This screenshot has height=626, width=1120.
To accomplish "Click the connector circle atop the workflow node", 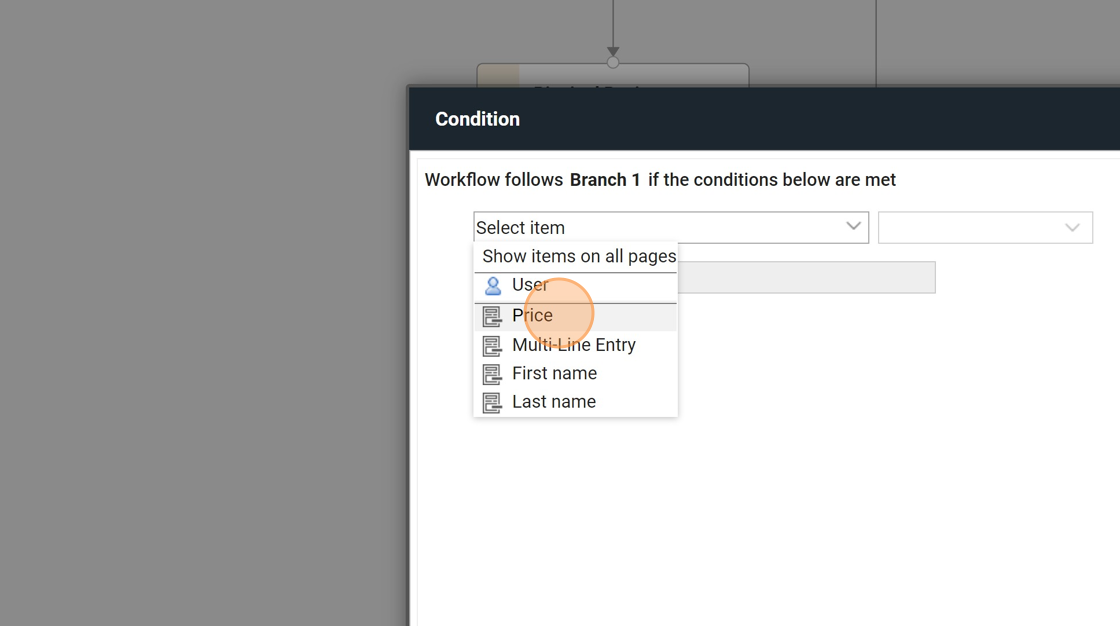I will 613,62.
